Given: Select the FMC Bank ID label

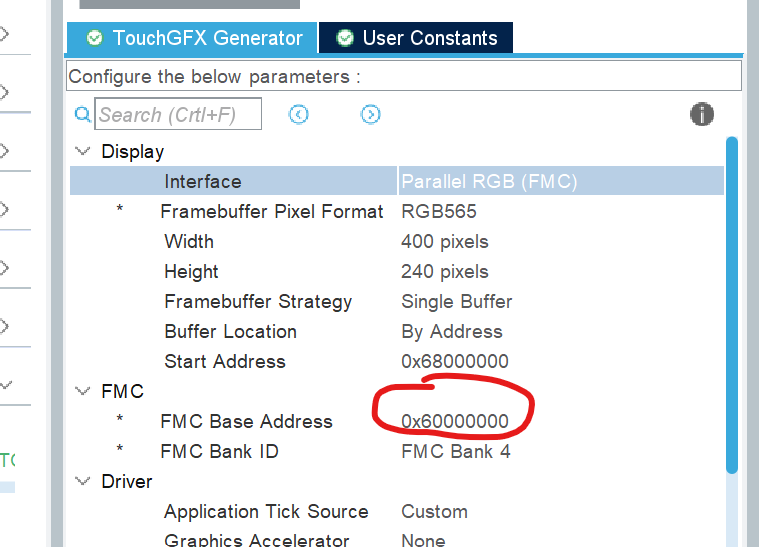Looking at the screenshot, I should [x=219, y=451].
